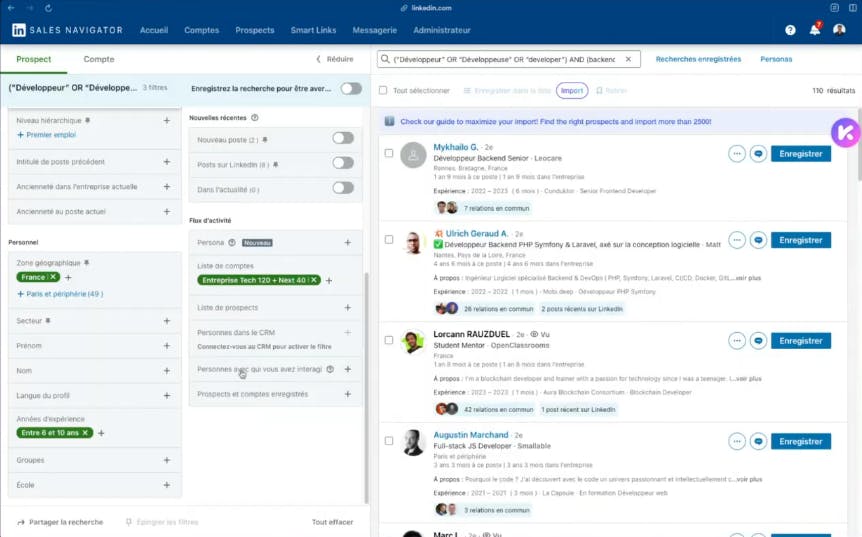The height and width of the screenshot is (537, 862).
Task: Remove the France location filter chip
Action: click(54, 277)
